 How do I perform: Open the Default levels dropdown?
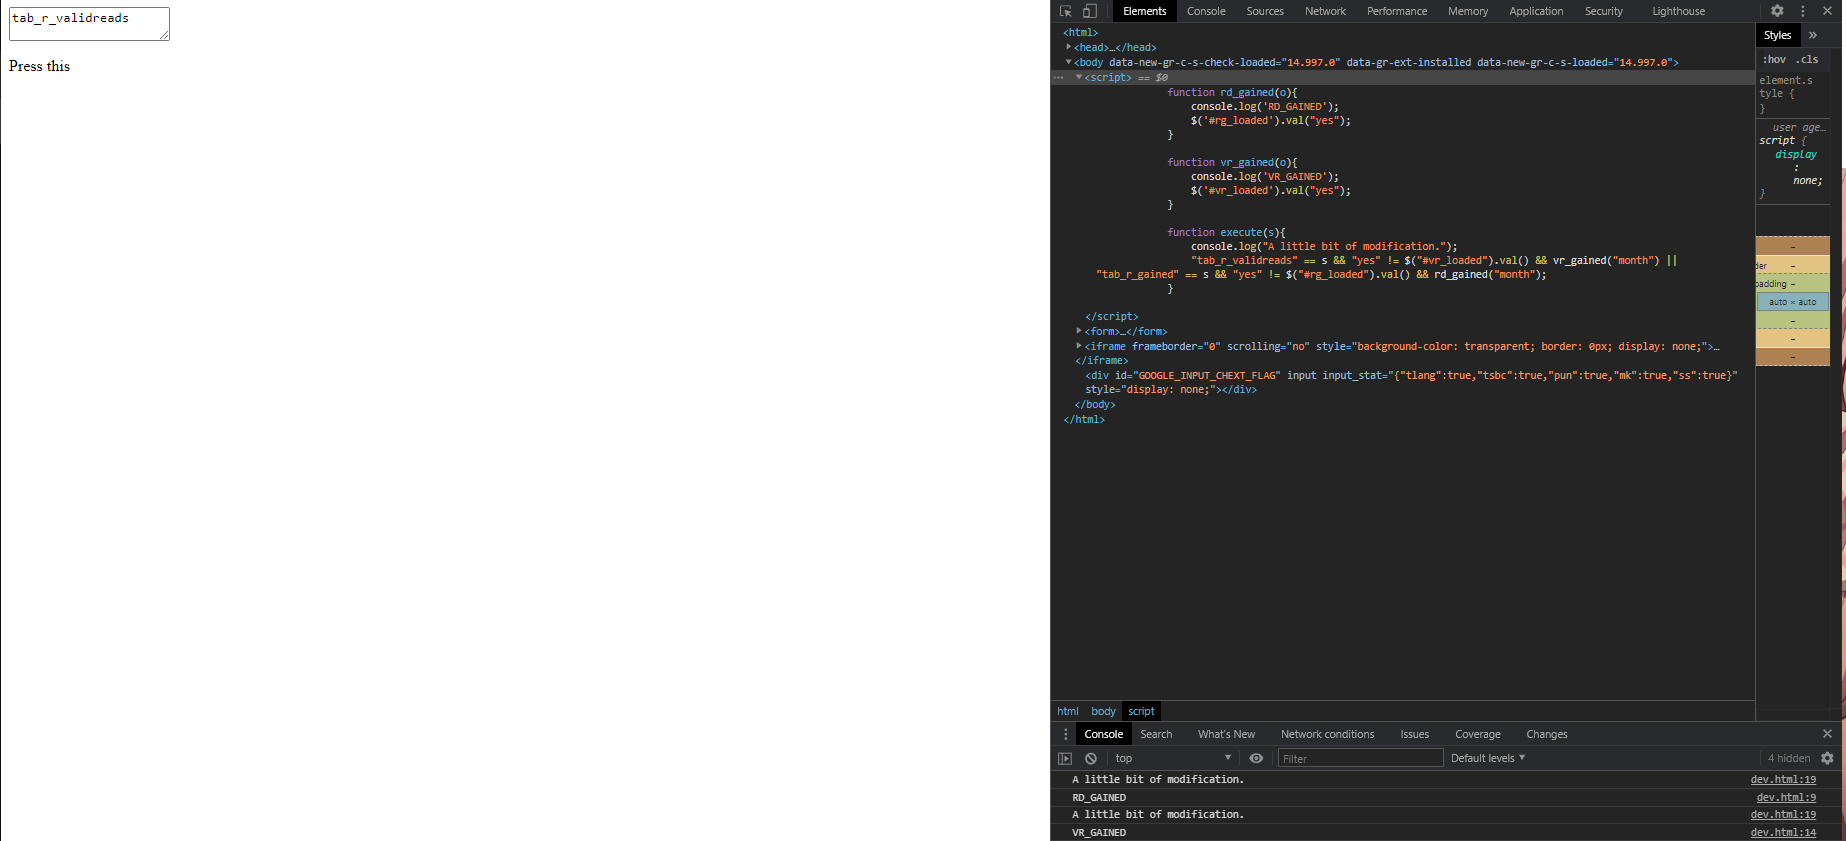1487,758
